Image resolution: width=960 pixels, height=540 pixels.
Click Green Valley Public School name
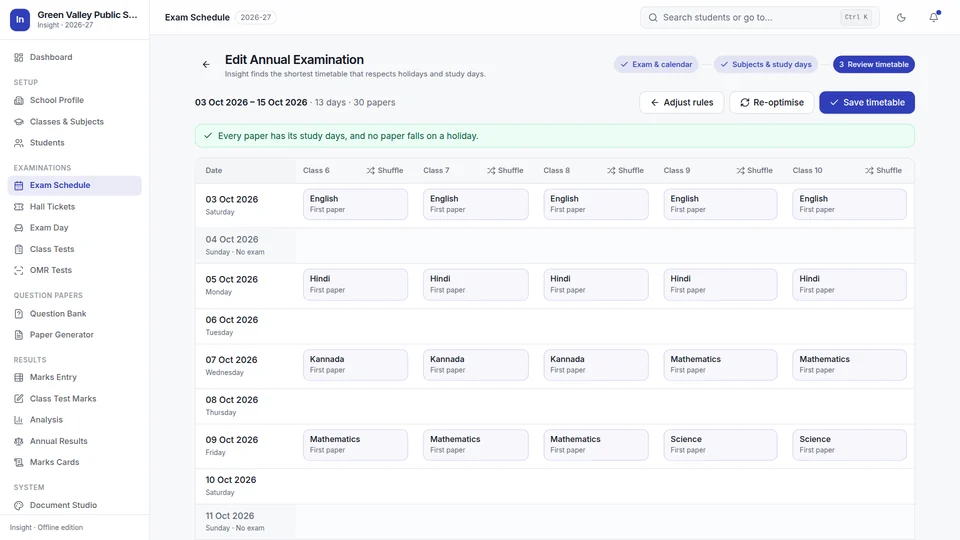(x=88, y=15)
